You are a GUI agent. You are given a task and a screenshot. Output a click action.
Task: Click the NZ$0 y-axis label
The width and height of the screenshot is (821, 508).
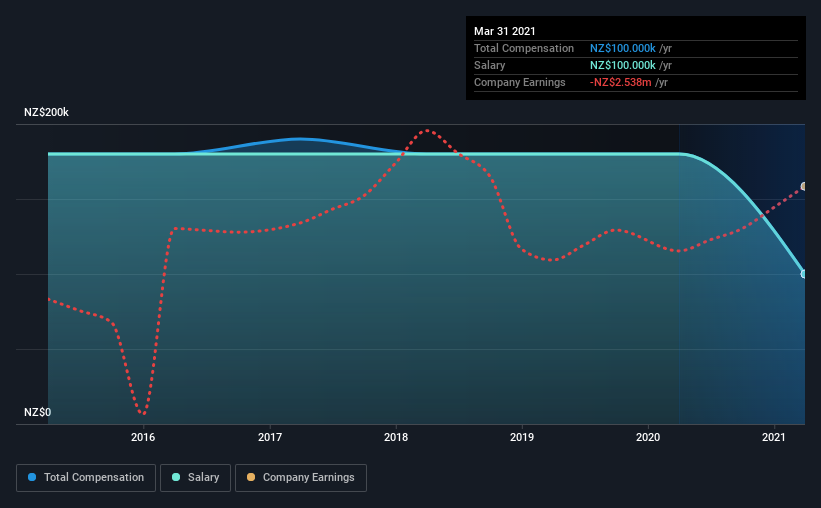click(x=38, y=412)
